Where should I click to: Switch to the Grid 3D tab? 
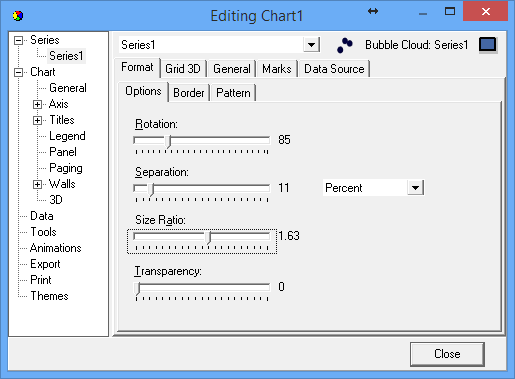[x=183, y=69]
